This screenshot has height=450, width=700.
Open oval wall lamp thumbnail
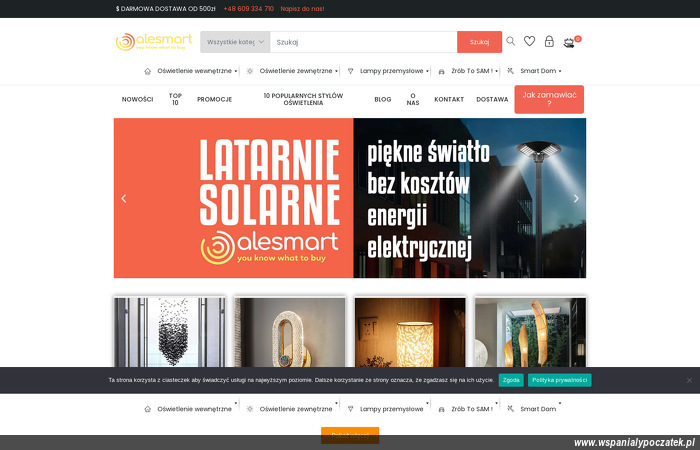coord(290,333)
